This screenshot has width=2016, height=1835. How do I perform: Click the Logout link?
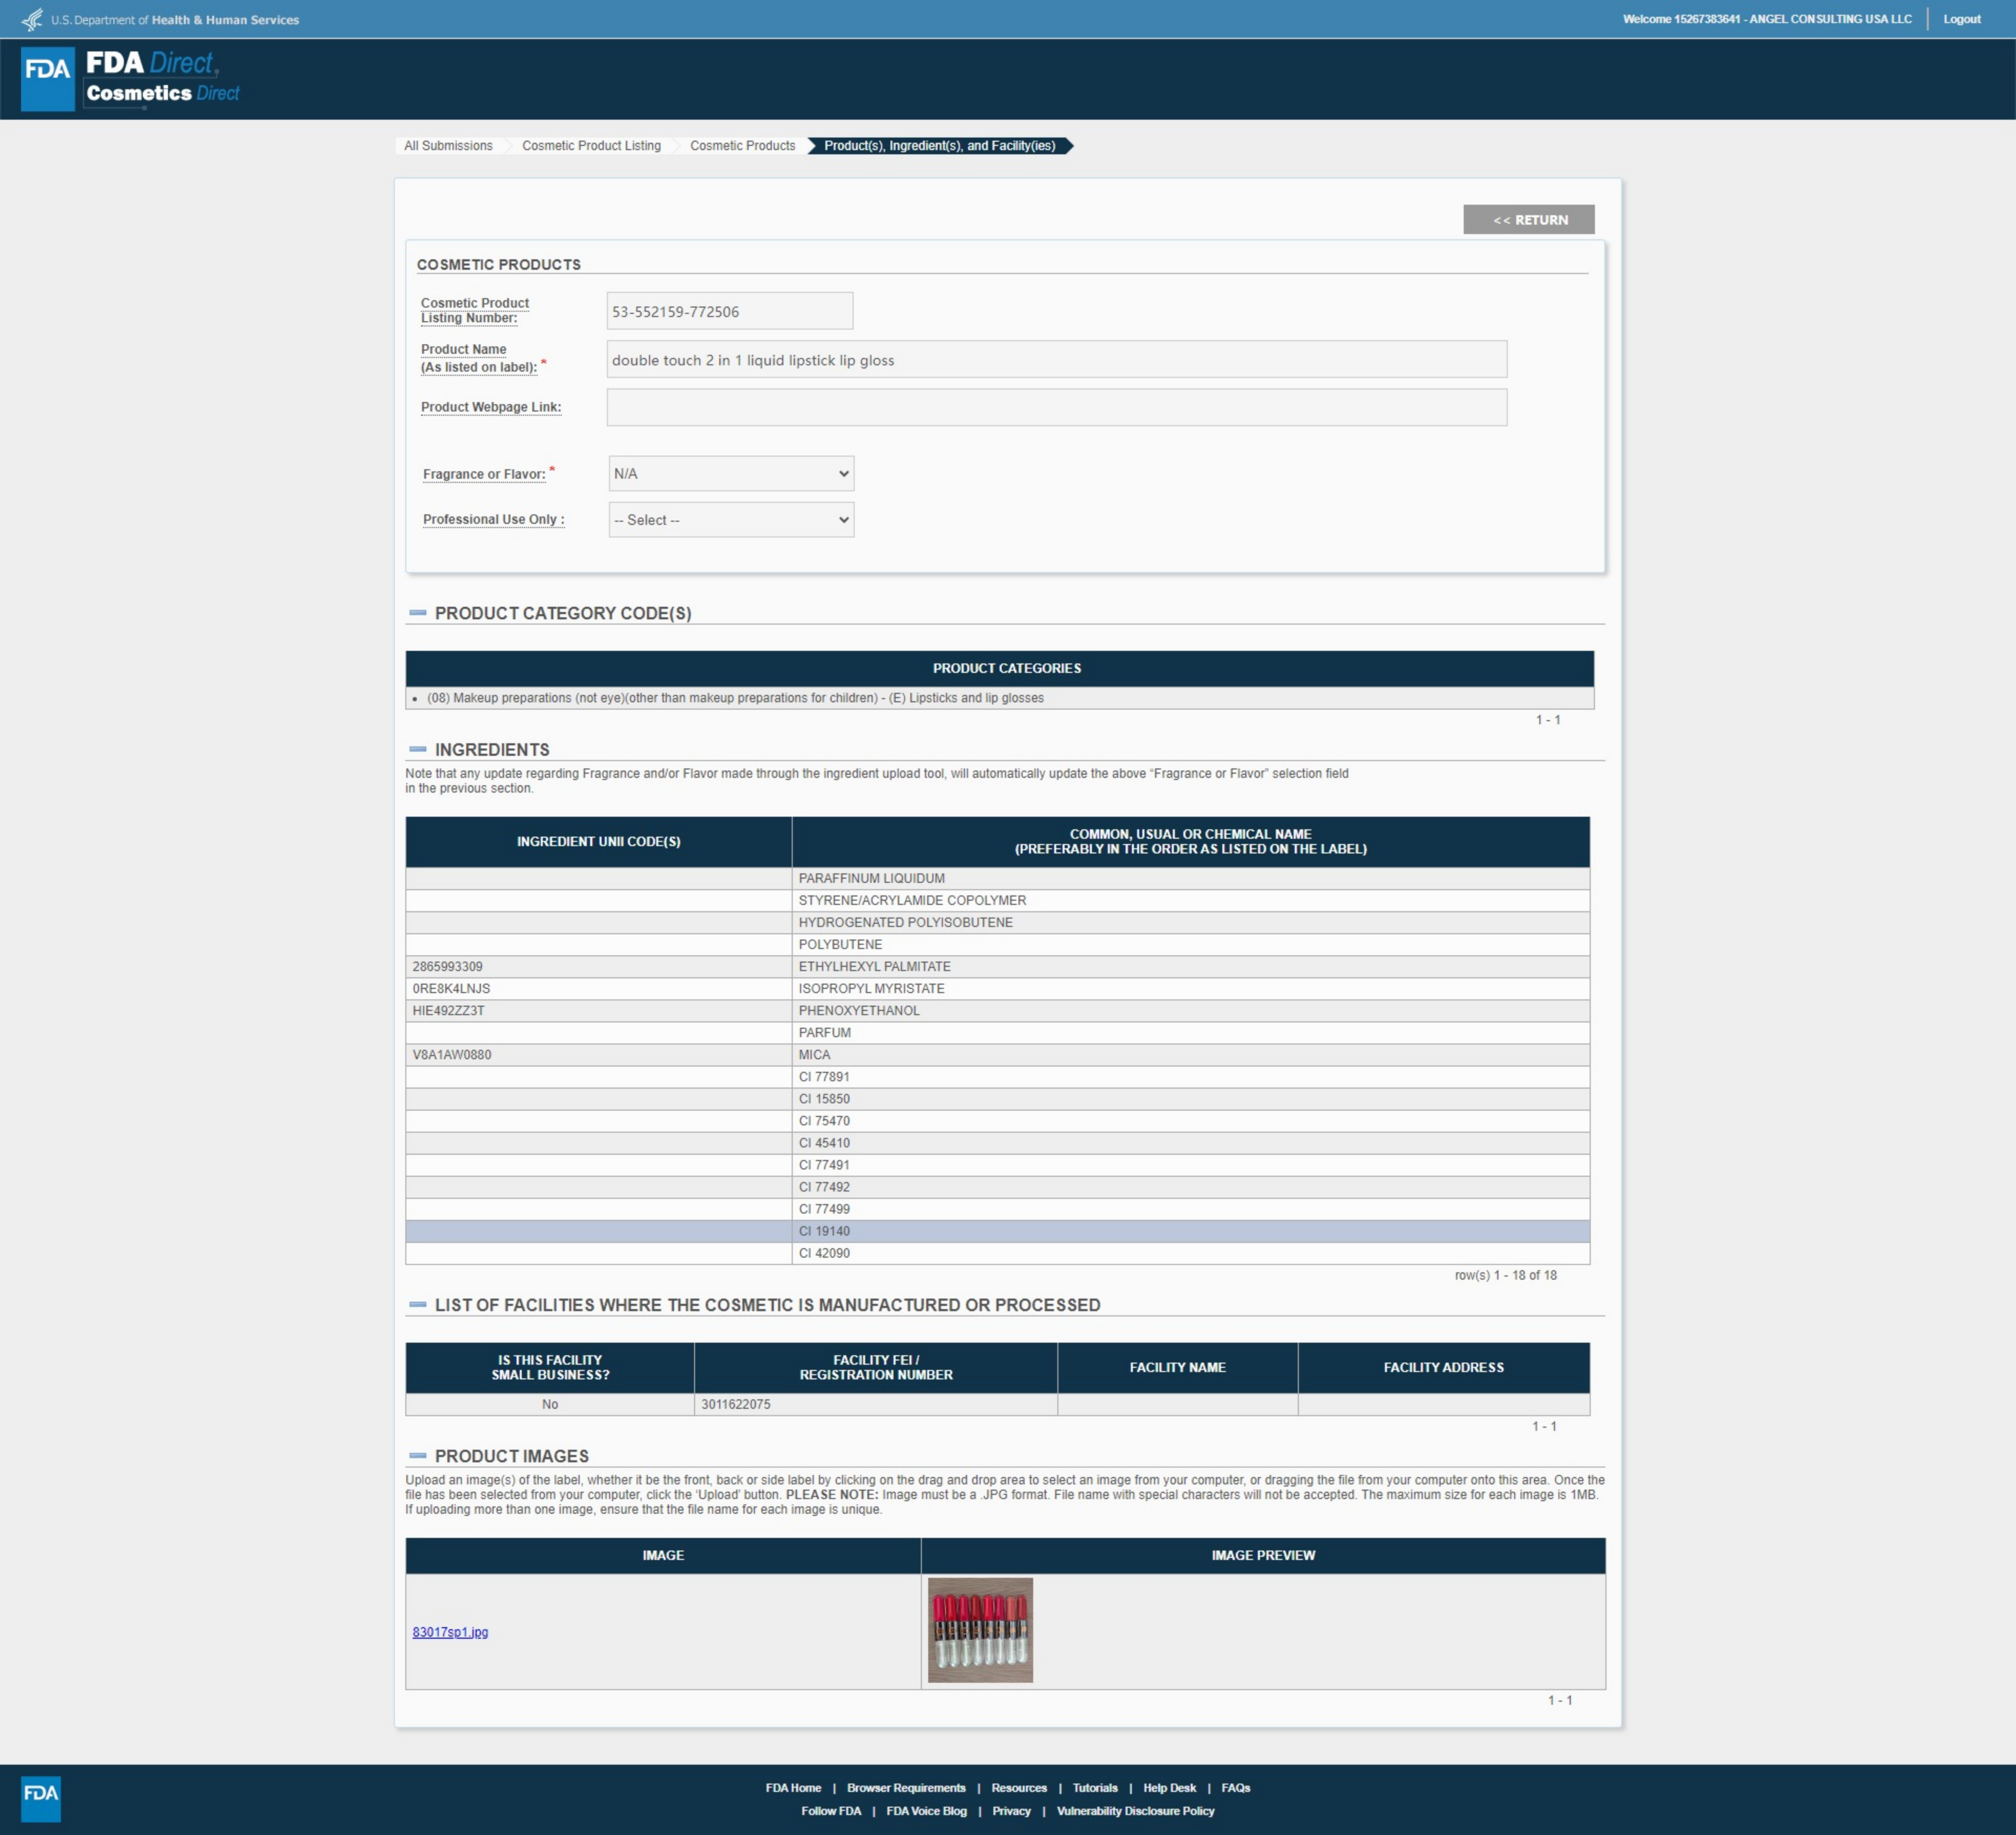tap(1961, 19)
